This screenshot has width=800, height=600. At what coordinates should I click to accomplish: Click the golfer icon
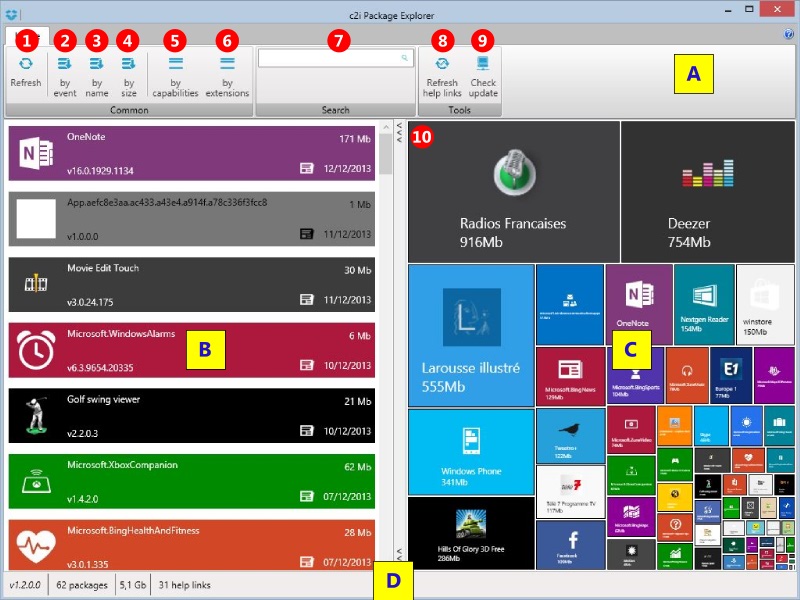pyautogui.click(x=36, y=415)
